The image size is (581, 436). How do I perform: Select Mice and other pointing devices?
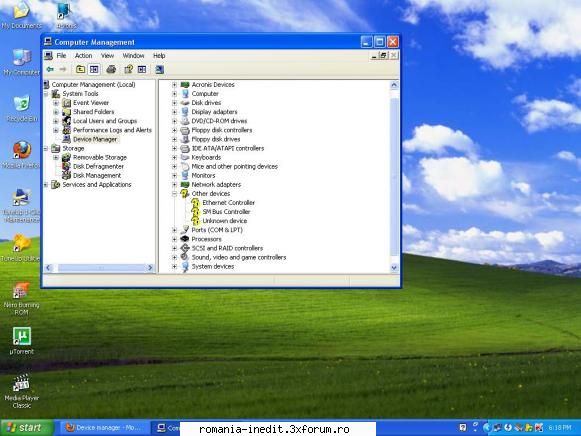click(235, 166)
